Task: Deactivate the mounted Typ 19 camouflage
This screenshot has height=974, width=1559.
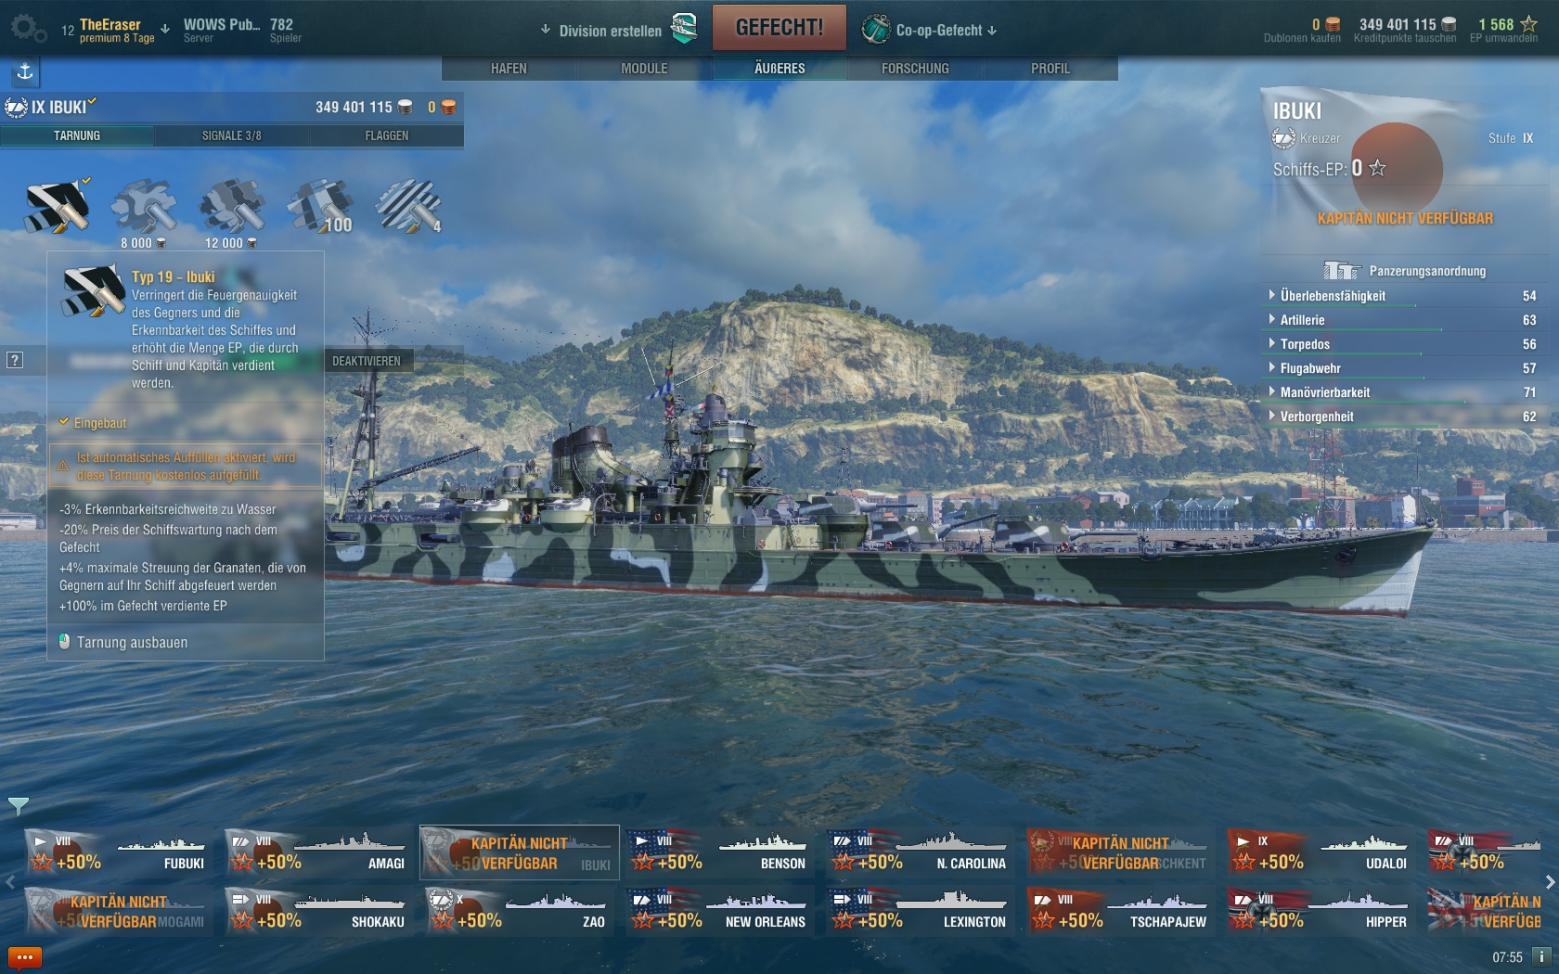Action: click(x=366, y=361)
